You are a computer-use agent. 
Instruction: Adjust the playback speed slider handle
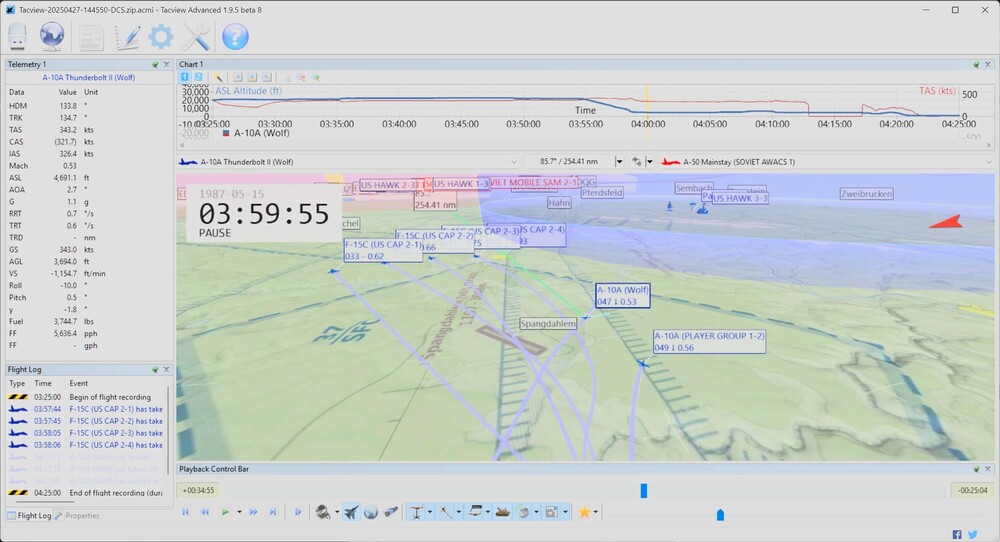(x=720, y=515)
